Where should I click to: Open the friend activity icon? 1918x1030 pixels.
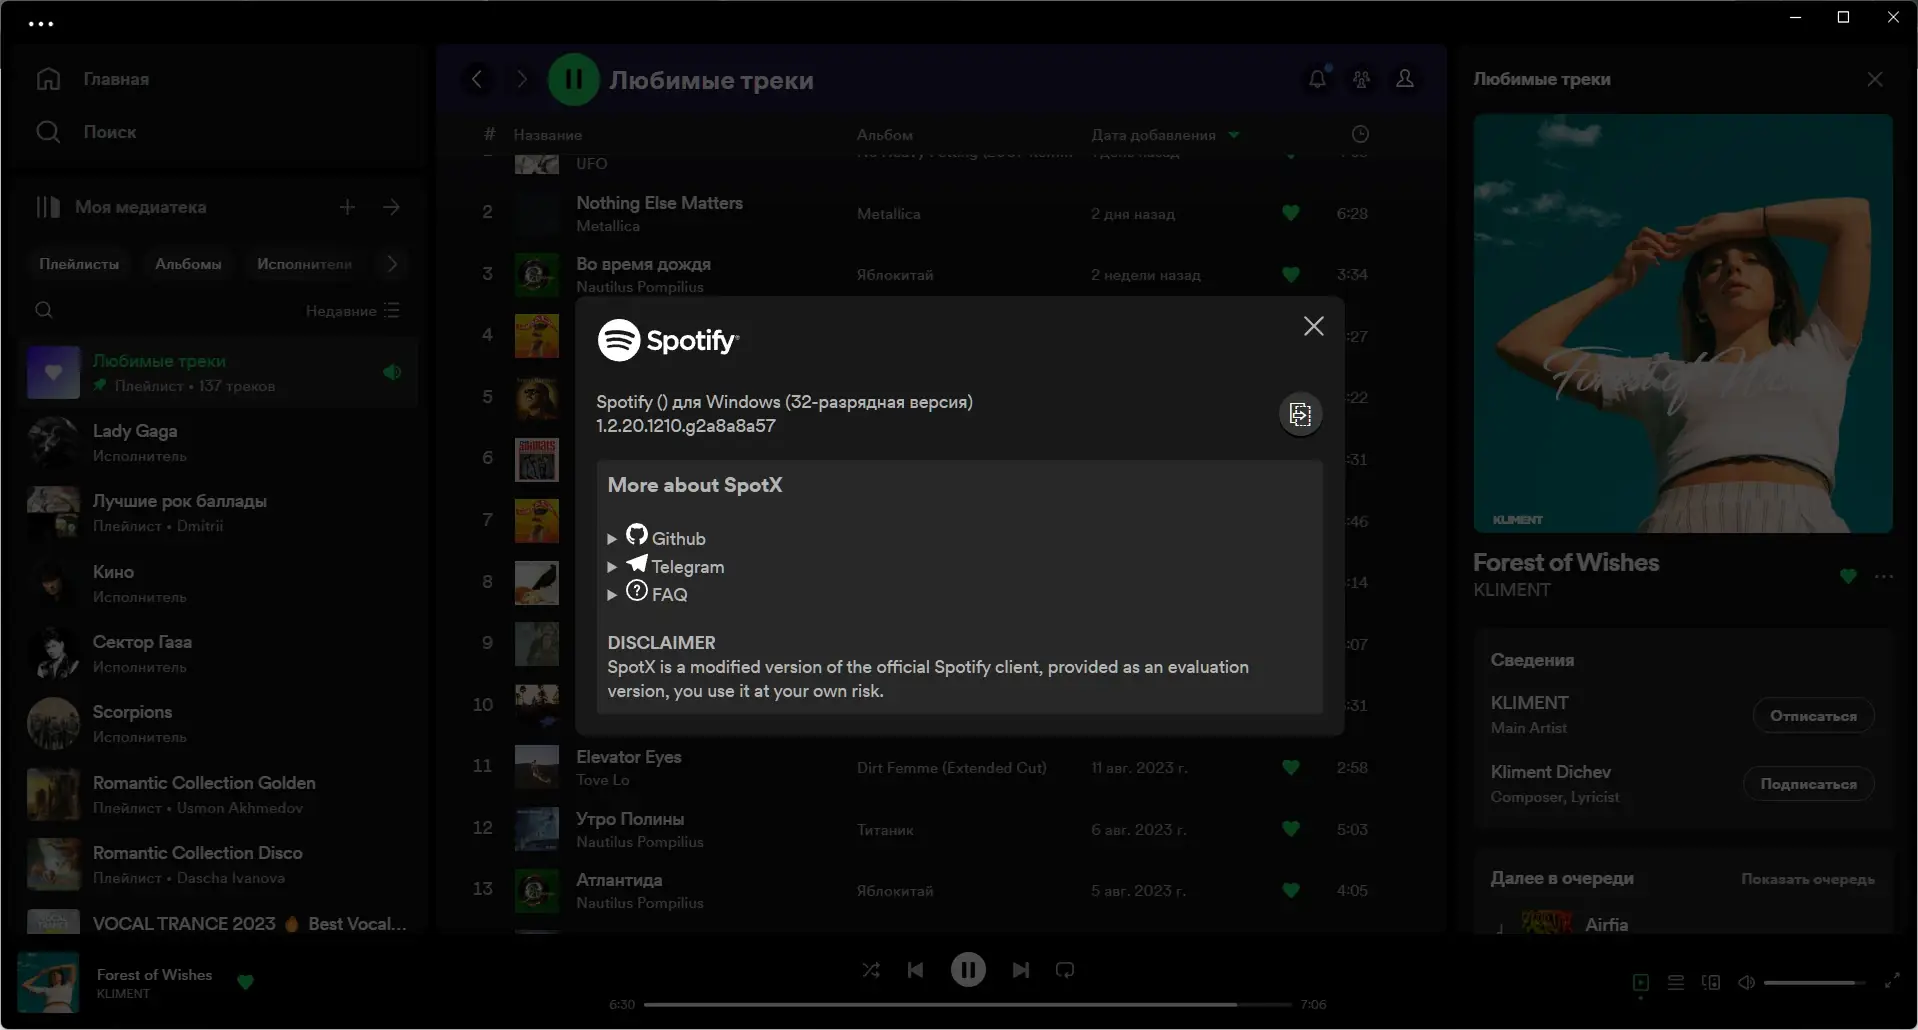[x=1361, y=79]
